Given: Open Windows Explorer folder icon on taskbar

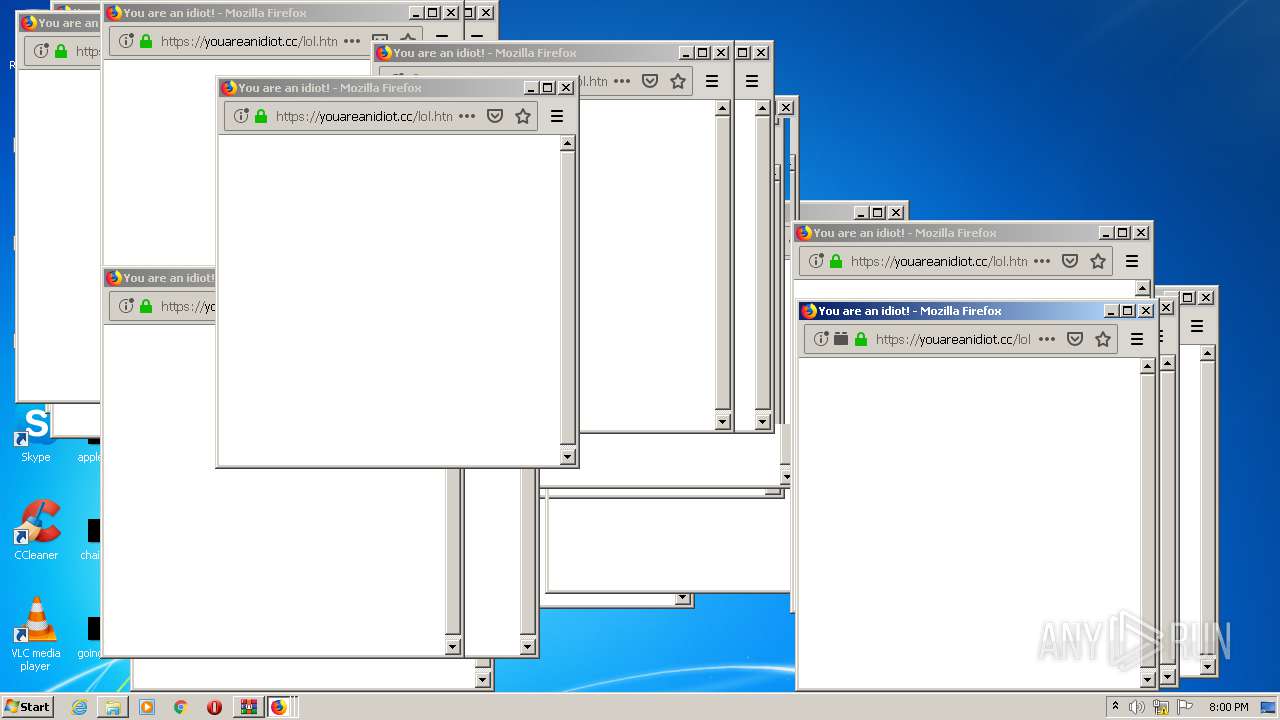Looking at the screenshot, I should pos(113,707).
